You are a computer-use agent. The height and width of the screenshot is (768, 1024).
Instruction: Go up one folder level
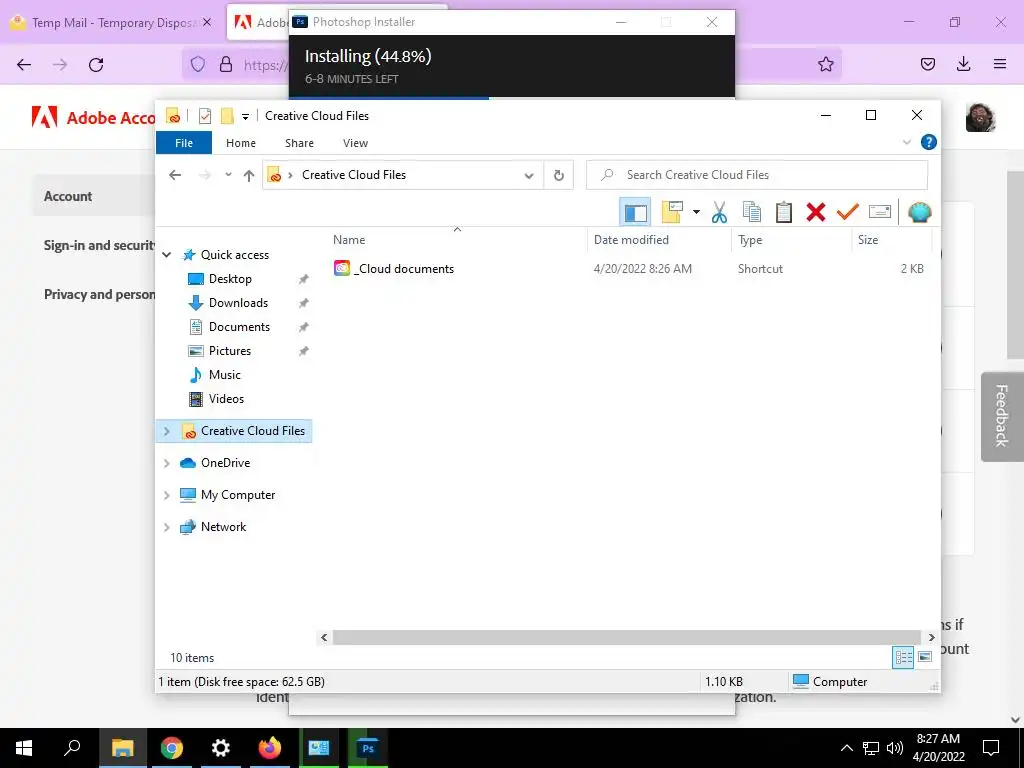pos(249,175)
